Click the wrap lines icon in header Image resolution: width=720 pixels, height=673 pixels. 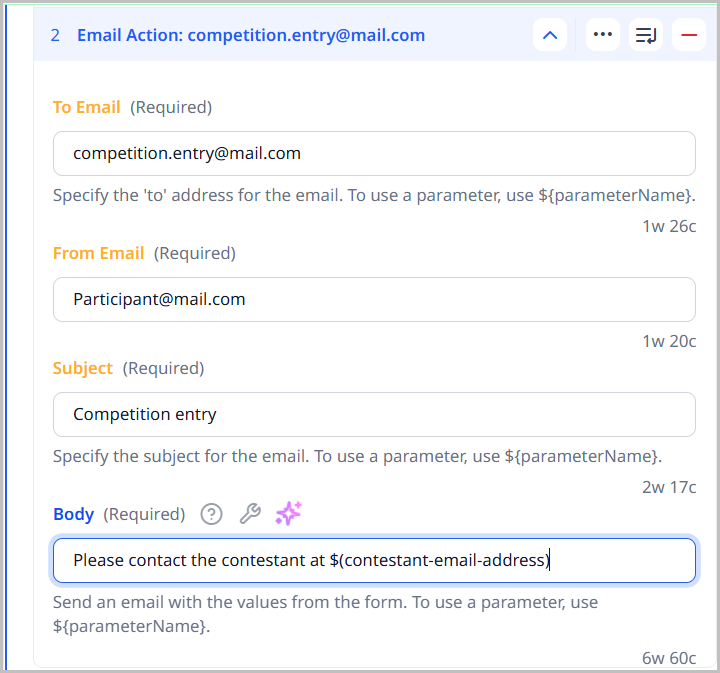[646, 35]
